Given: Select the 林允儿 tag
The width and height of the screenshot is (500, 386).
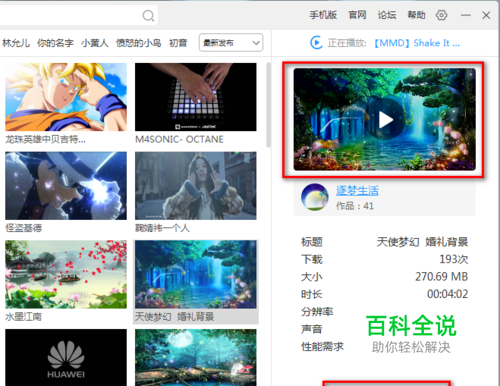Looking at the screenshot, I should [16, 43].
